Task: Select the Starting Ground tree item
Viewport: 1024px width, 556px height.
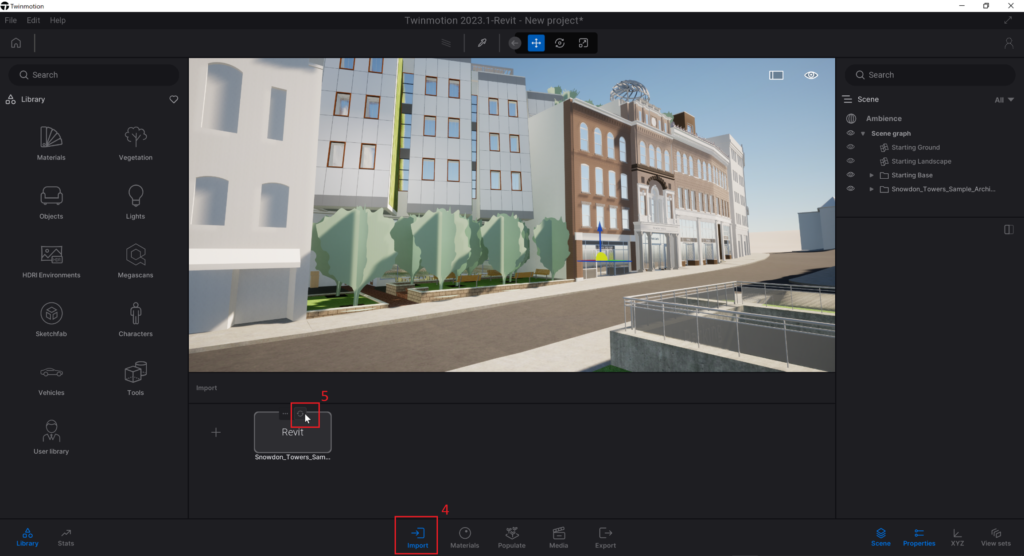Action: point(915,147)
